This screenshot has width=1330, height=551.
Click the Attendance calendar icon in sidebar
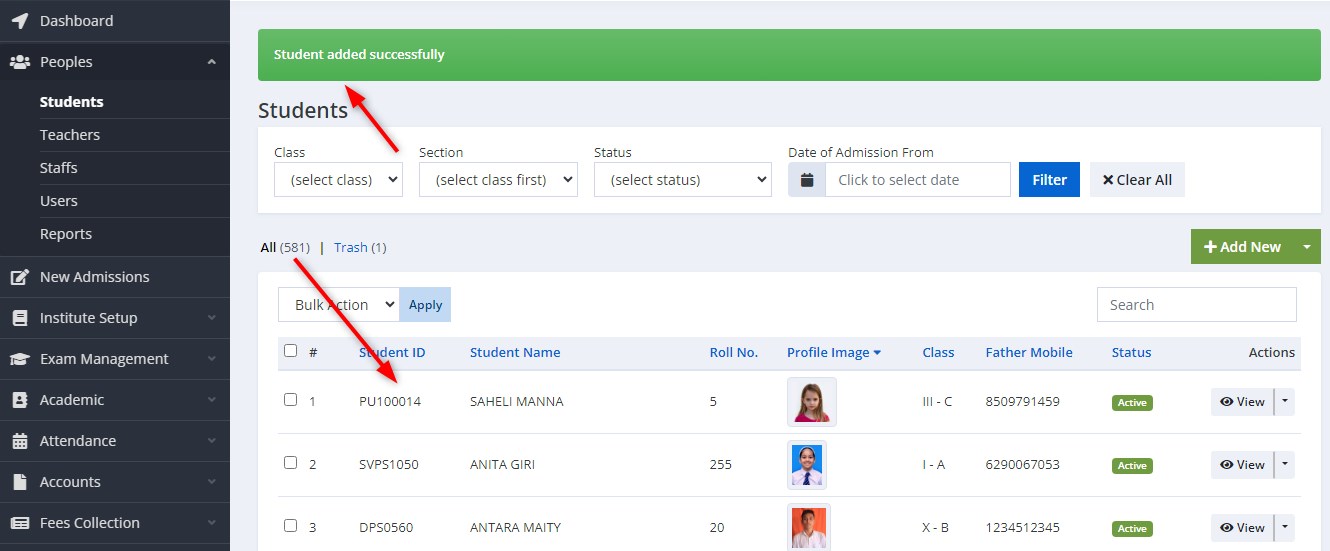point(20,441)
